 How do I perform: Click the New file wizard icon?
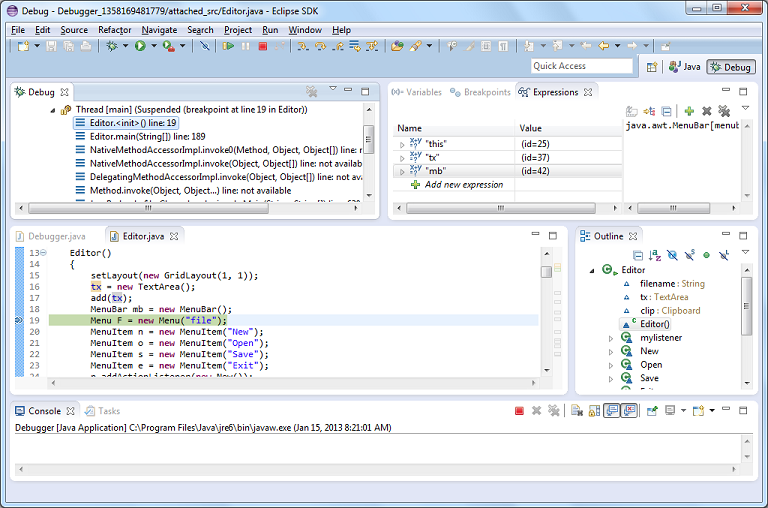[x=23, y=46]
